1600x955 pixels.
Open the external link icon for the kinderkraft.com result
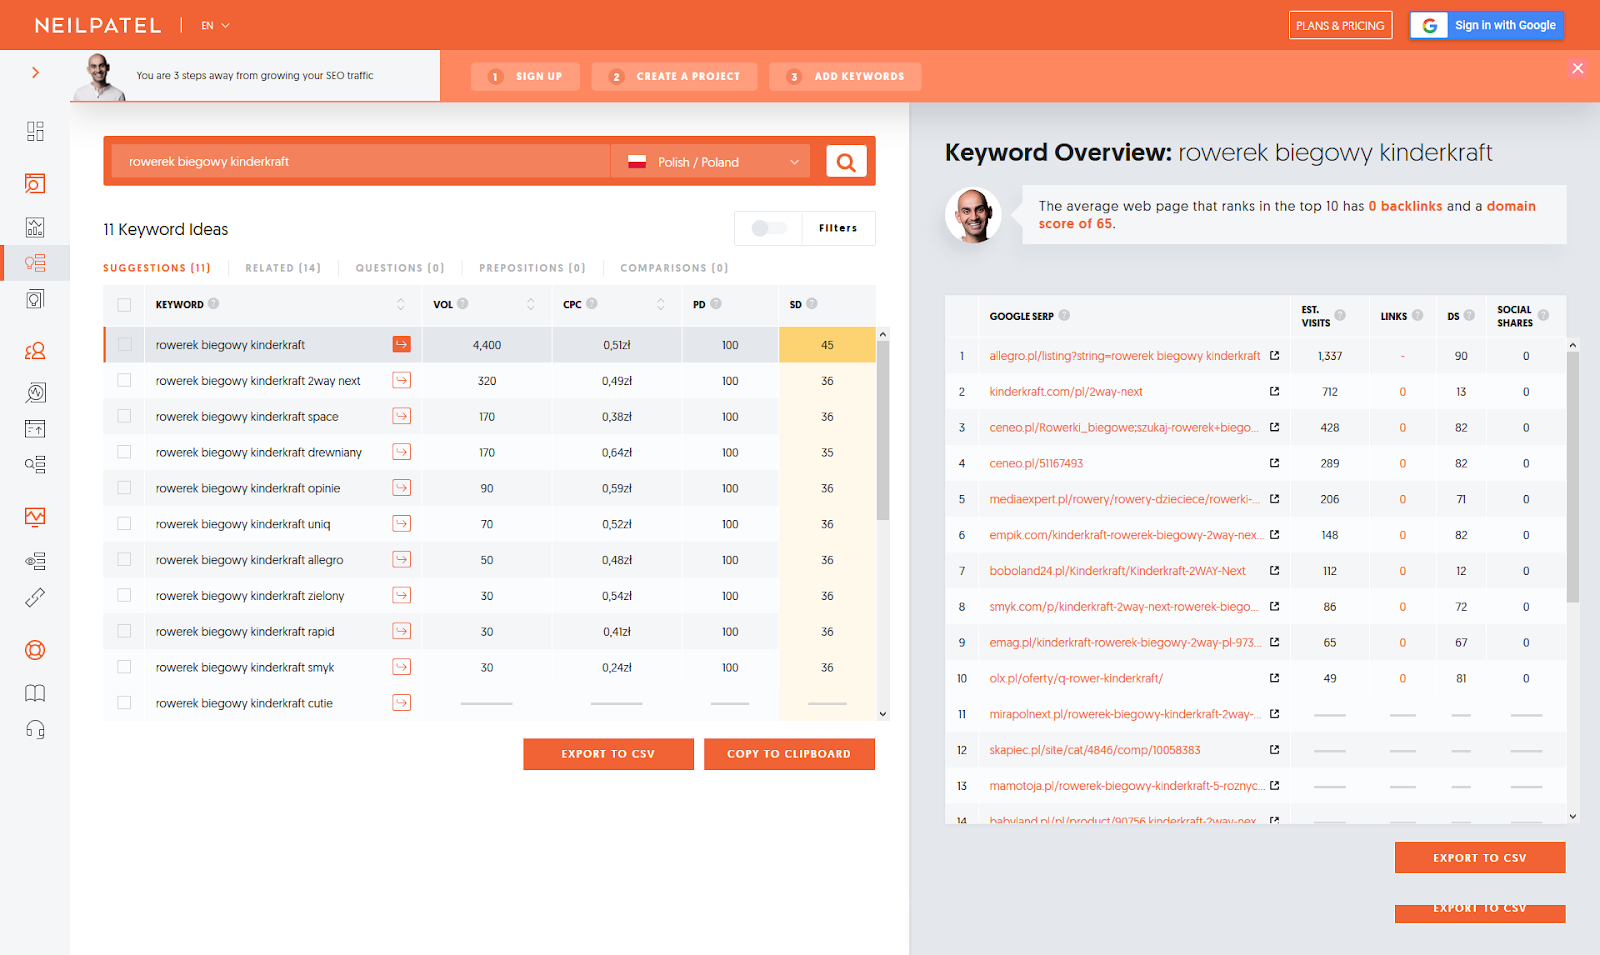click(x=1274, y=391)
